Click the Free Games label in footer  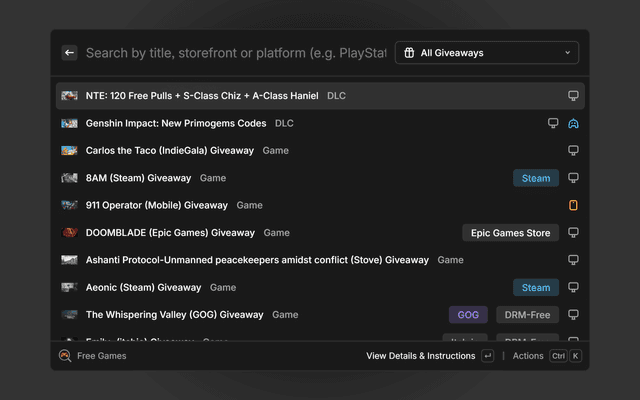point(102,356)
